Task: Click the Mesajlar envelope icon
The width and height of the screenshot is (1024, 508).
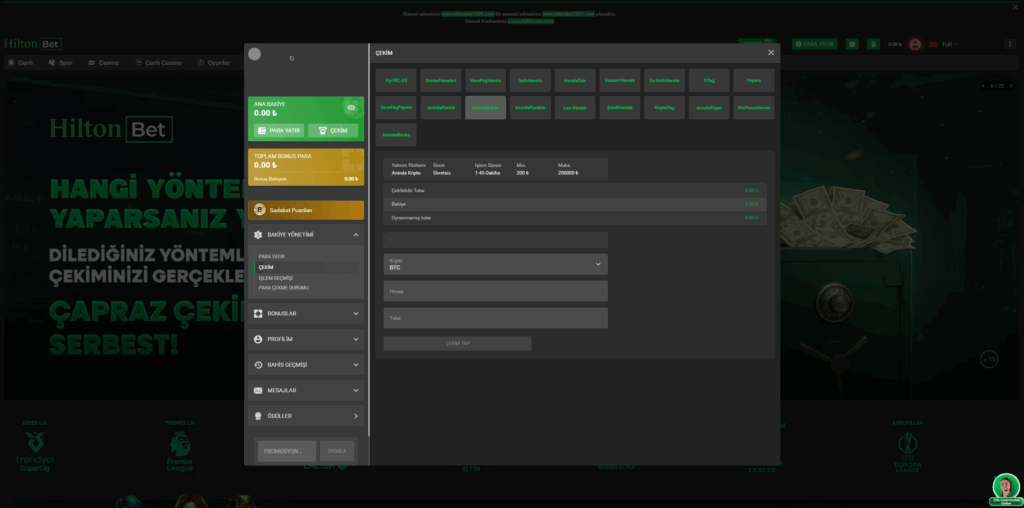Action: point(258,390)
